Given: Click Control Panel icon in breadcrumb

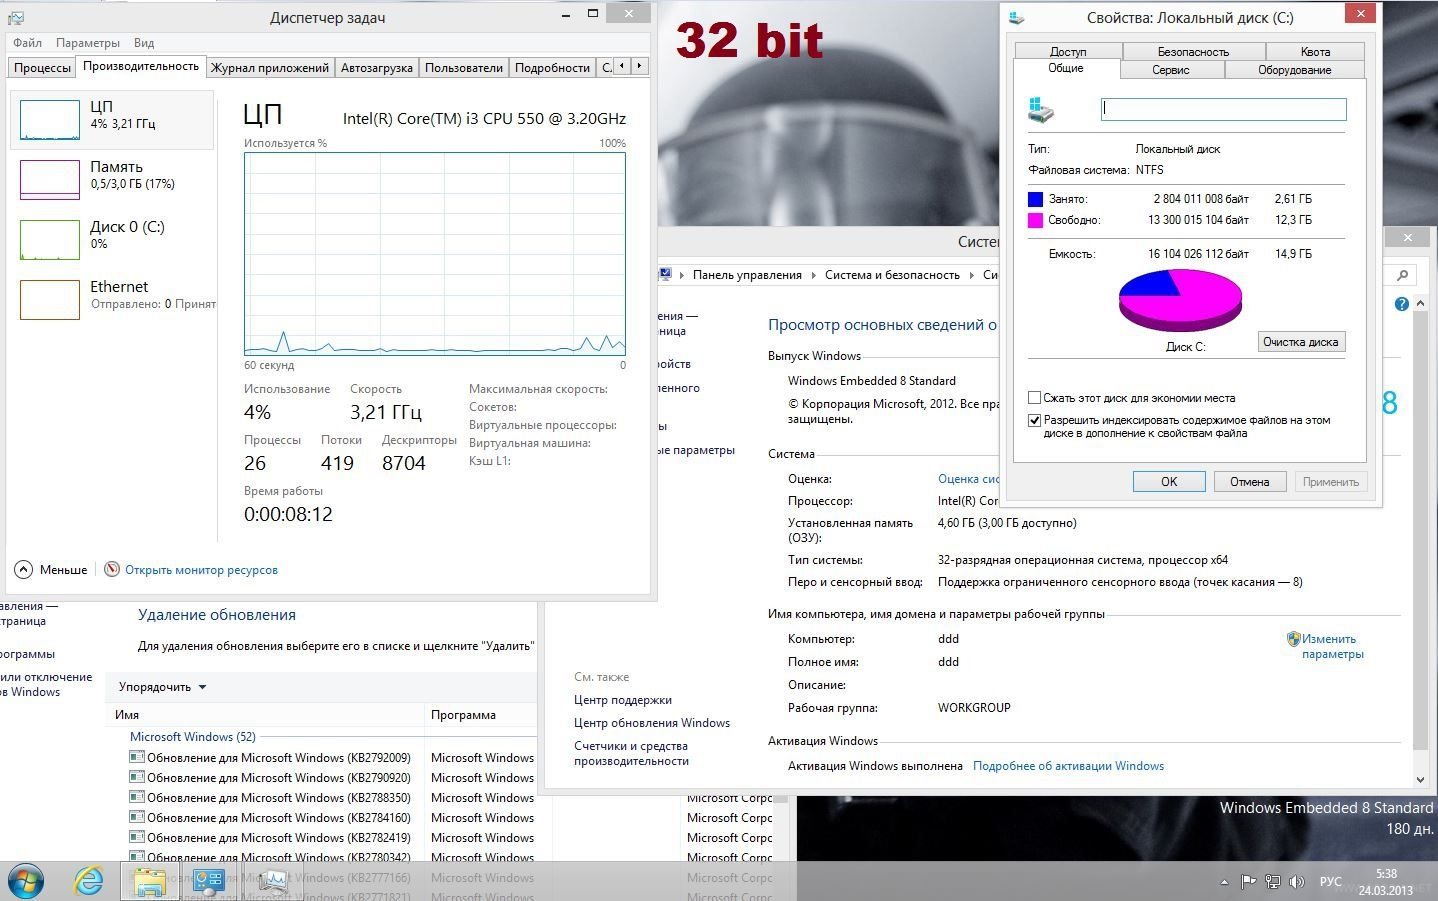Looking at the screenshot, I should 665,274.
